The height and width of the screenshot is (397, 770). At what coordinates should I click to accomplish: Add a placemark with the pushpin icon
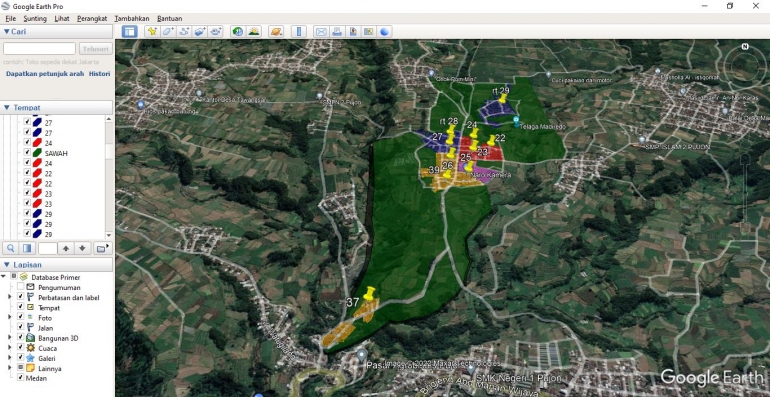(x=152, y=32)
